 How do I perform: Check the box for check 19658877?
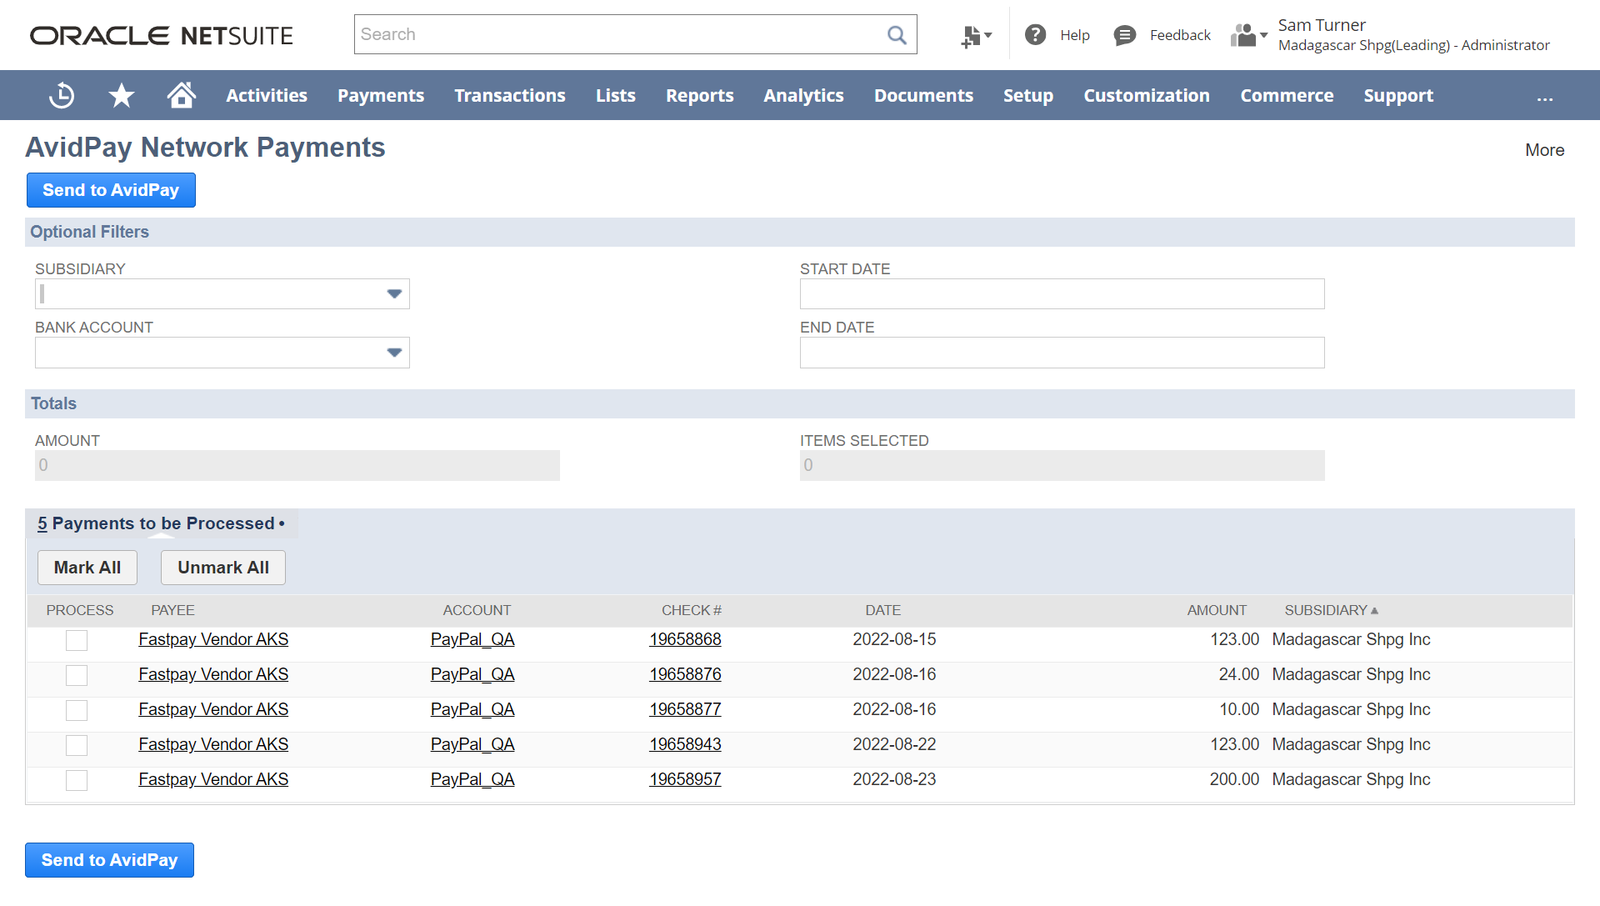77,710
